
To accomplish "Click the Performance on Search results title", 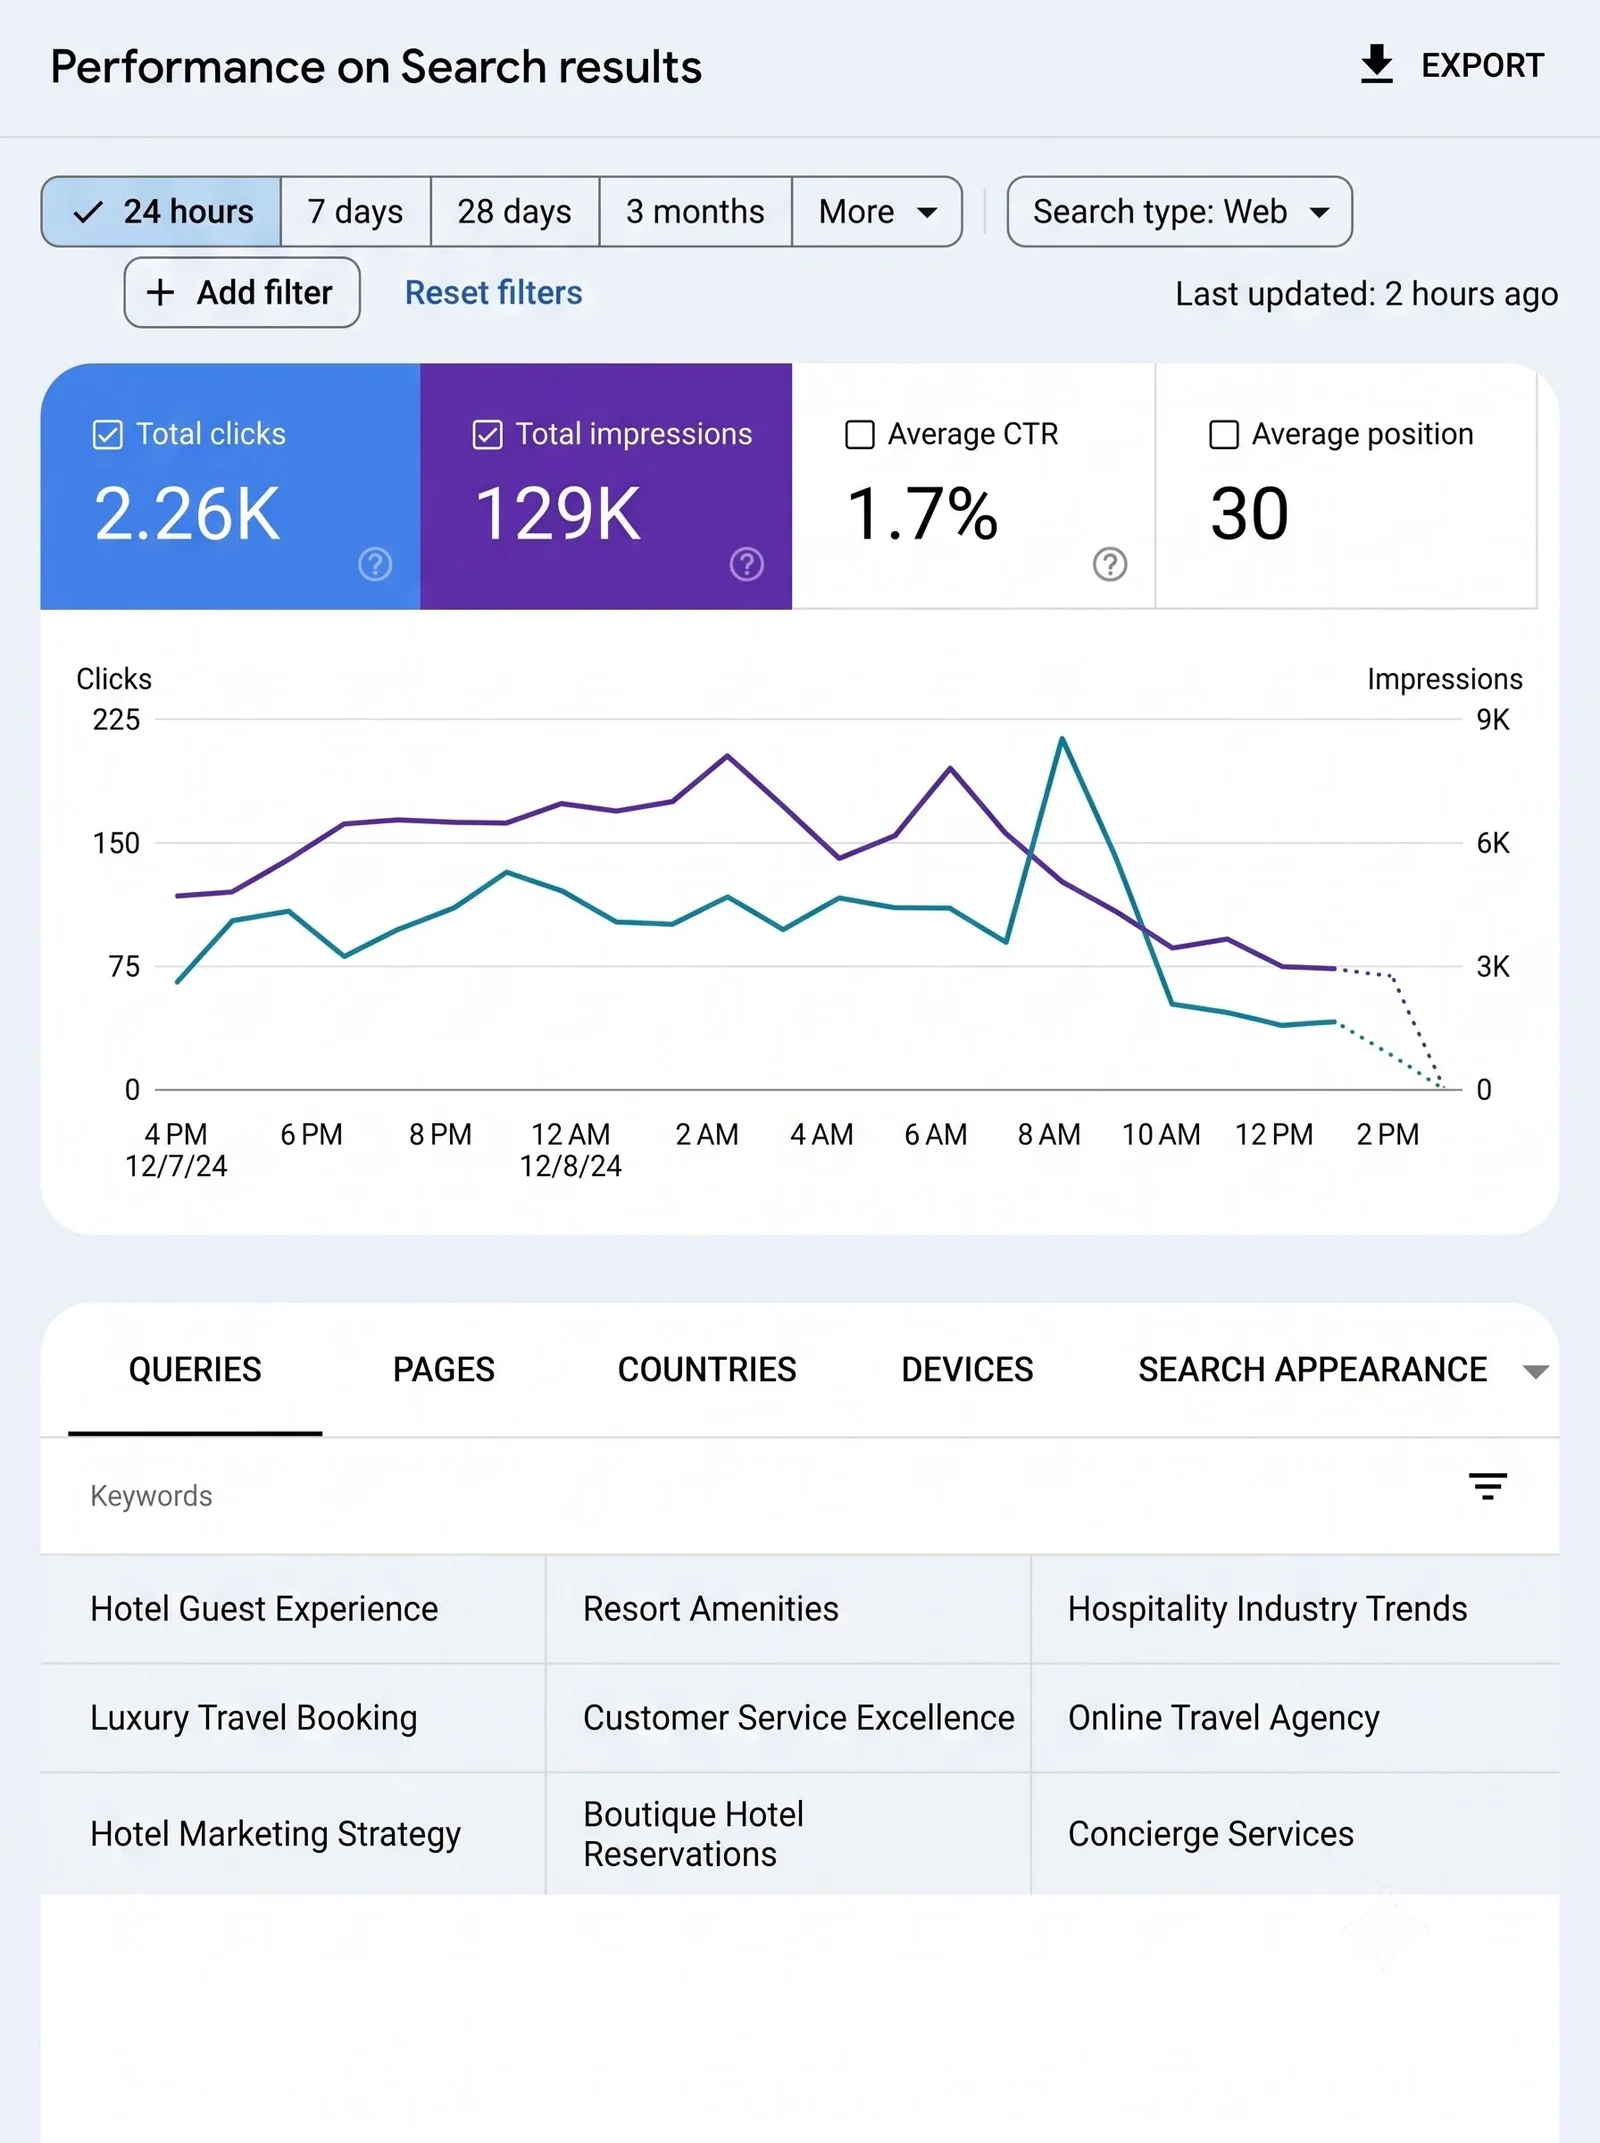I will pos(376,67).
